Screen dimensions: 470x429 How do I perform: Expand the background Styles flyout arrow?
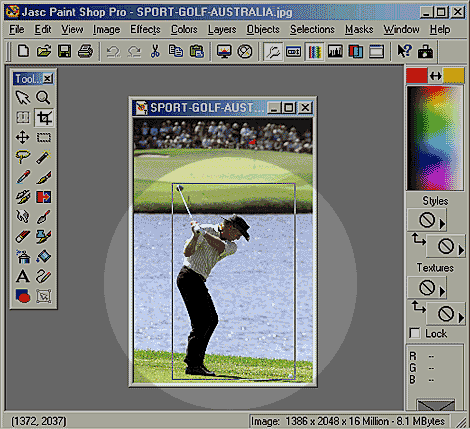(461, 250)
